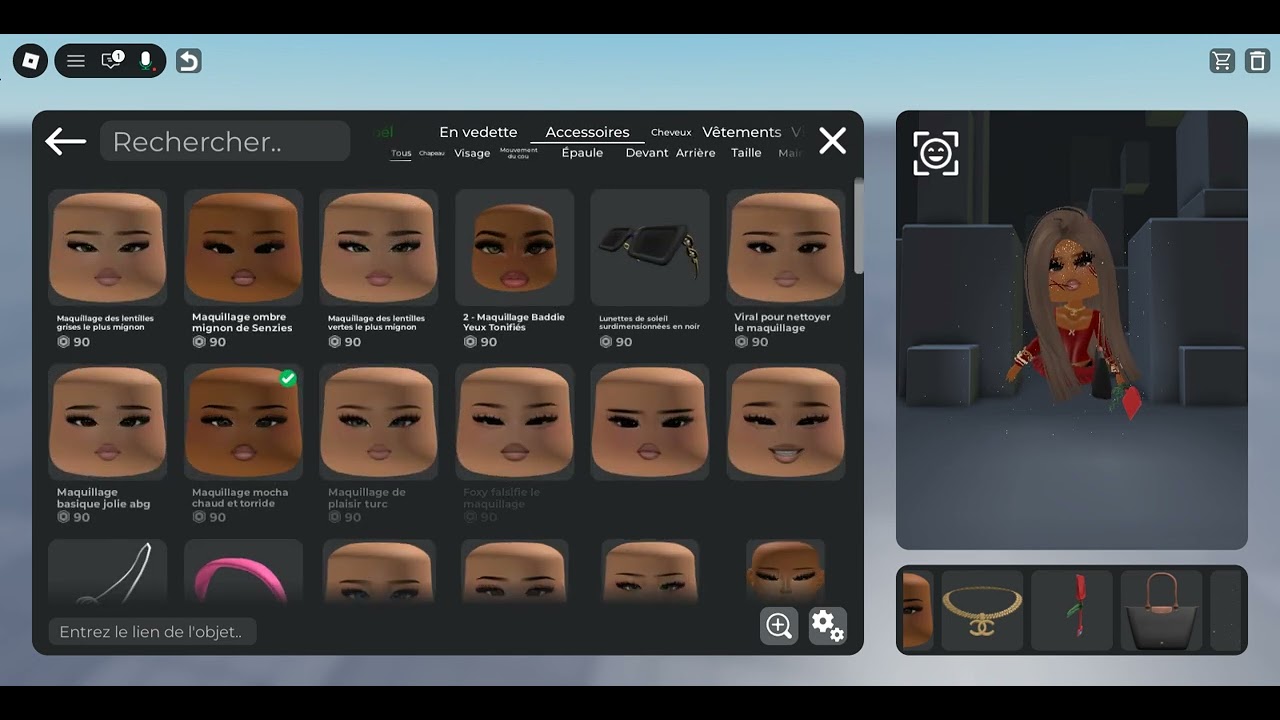Viewport: 1280px width, 720px height.
Task: Select Maquillage ombre mignon de Senzies face
Action: point(243,248)
